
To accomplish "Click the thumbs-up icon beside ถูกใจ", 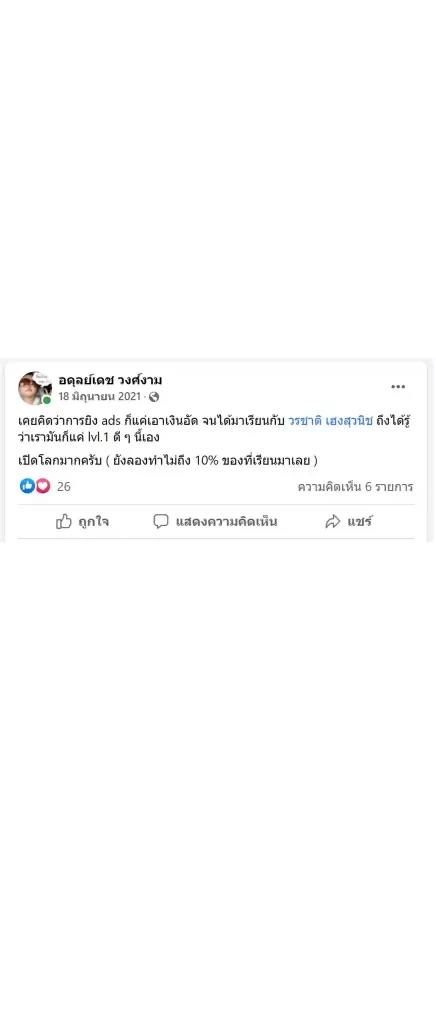I will click(x=64, y=521).
